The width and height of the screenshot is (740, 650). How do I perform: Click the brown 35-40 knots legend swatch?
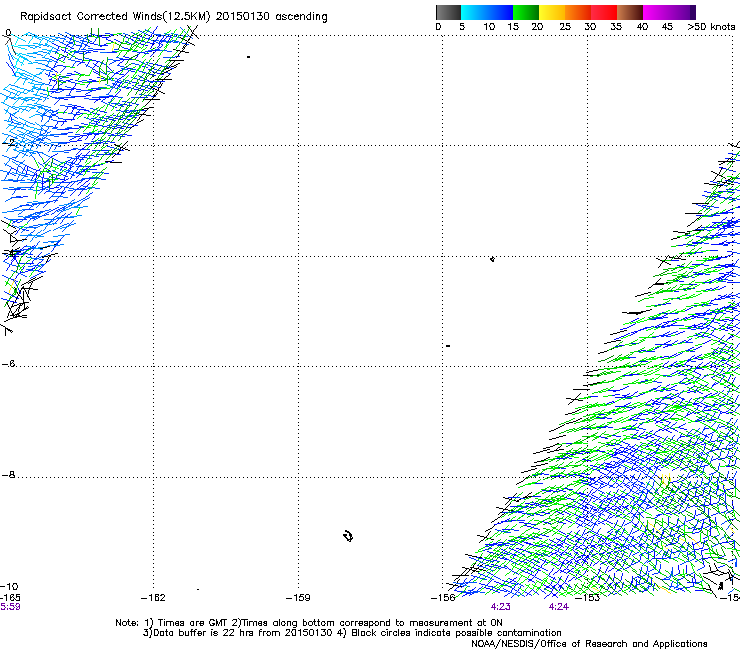[630, 12]
